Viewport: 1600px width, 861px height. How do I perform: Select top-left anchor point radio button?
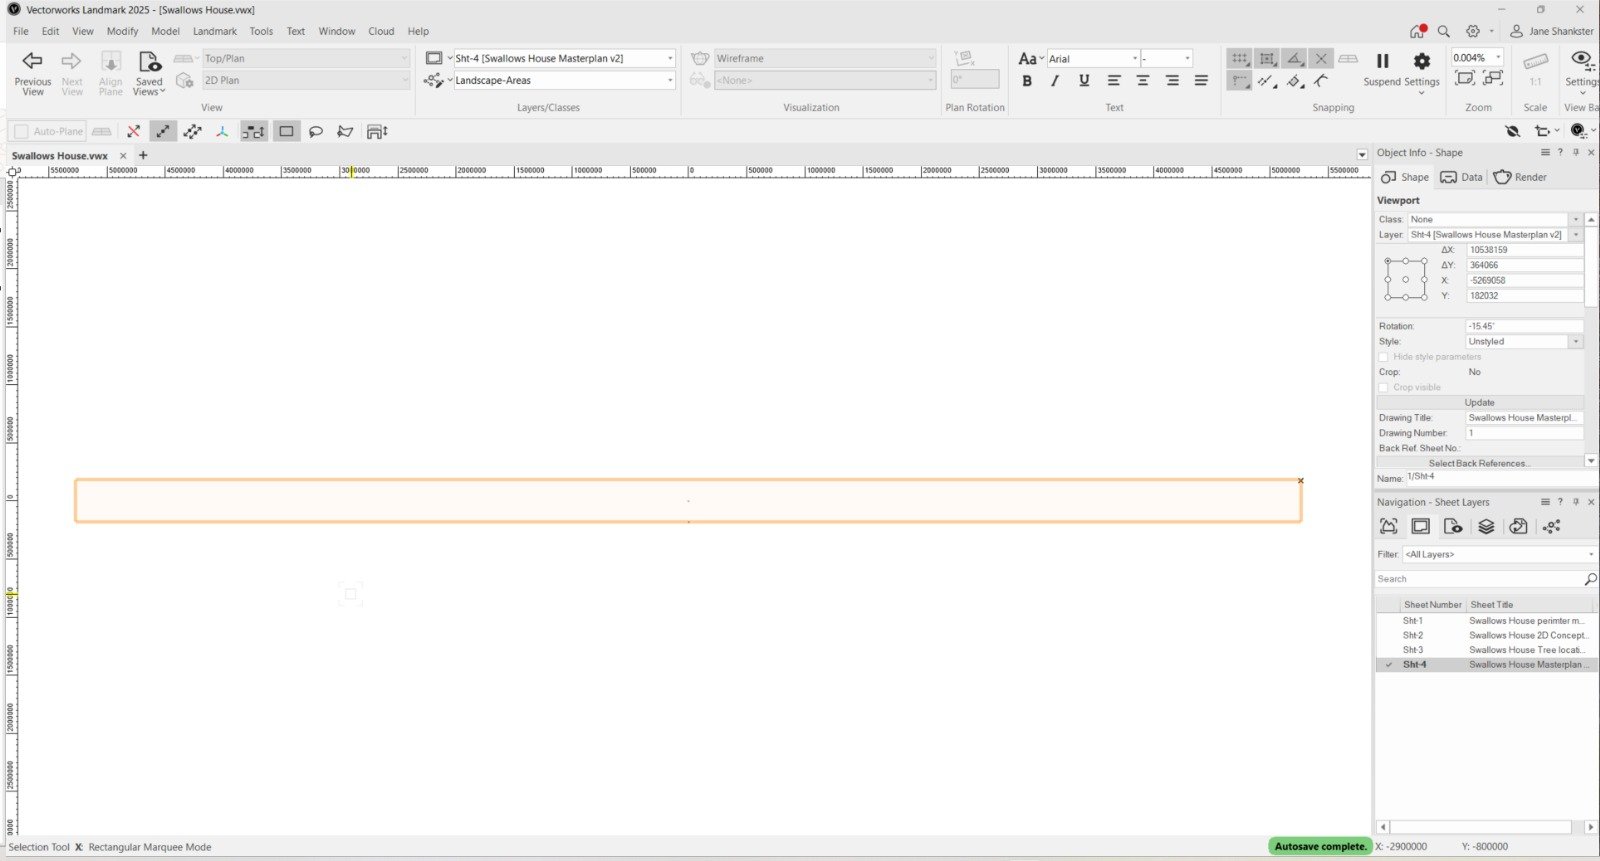click(x=1388, y=262)
